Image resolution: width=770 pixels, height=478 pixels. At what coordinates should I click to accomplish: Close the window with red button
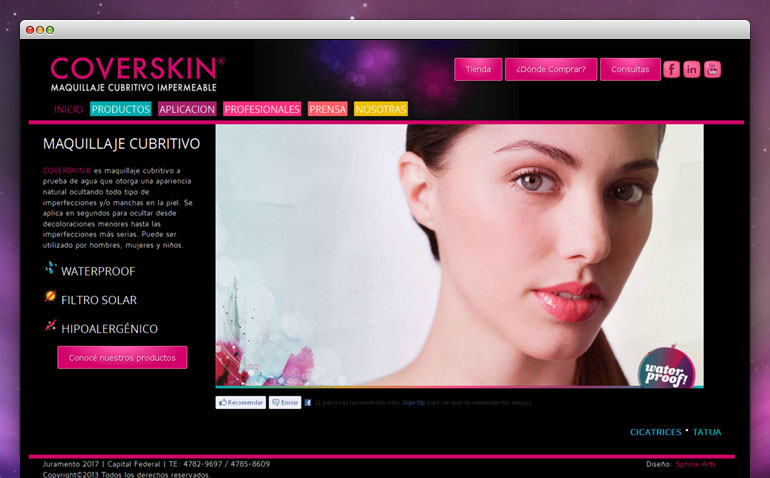click(x=30, y=30)
